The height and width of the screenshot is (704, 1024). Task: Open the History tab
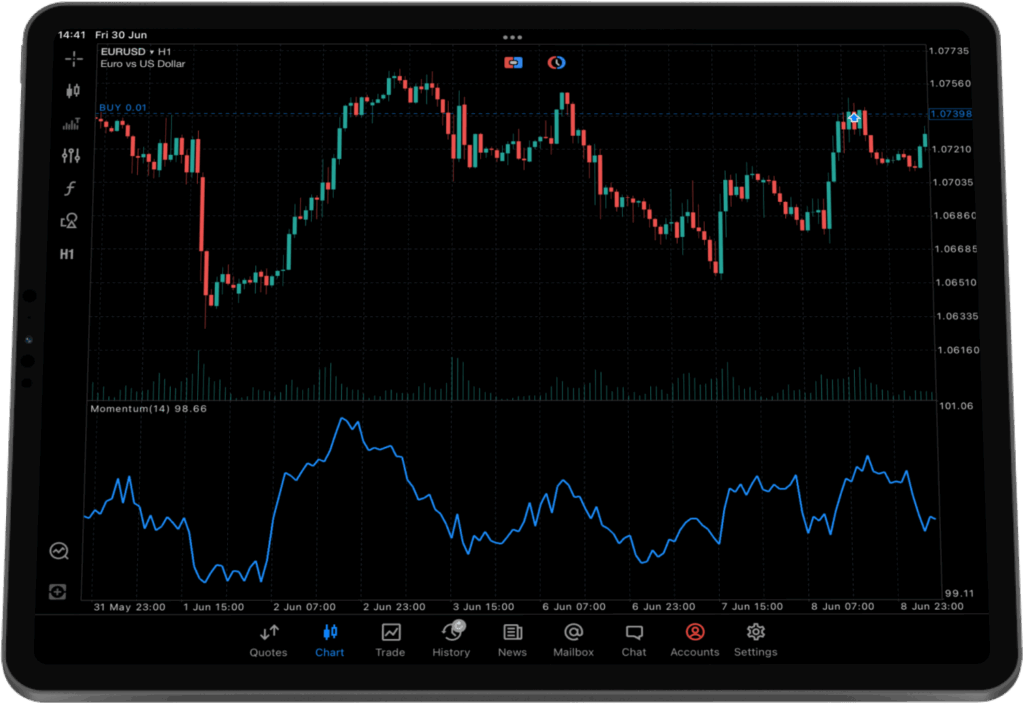[x=451, y=641]
